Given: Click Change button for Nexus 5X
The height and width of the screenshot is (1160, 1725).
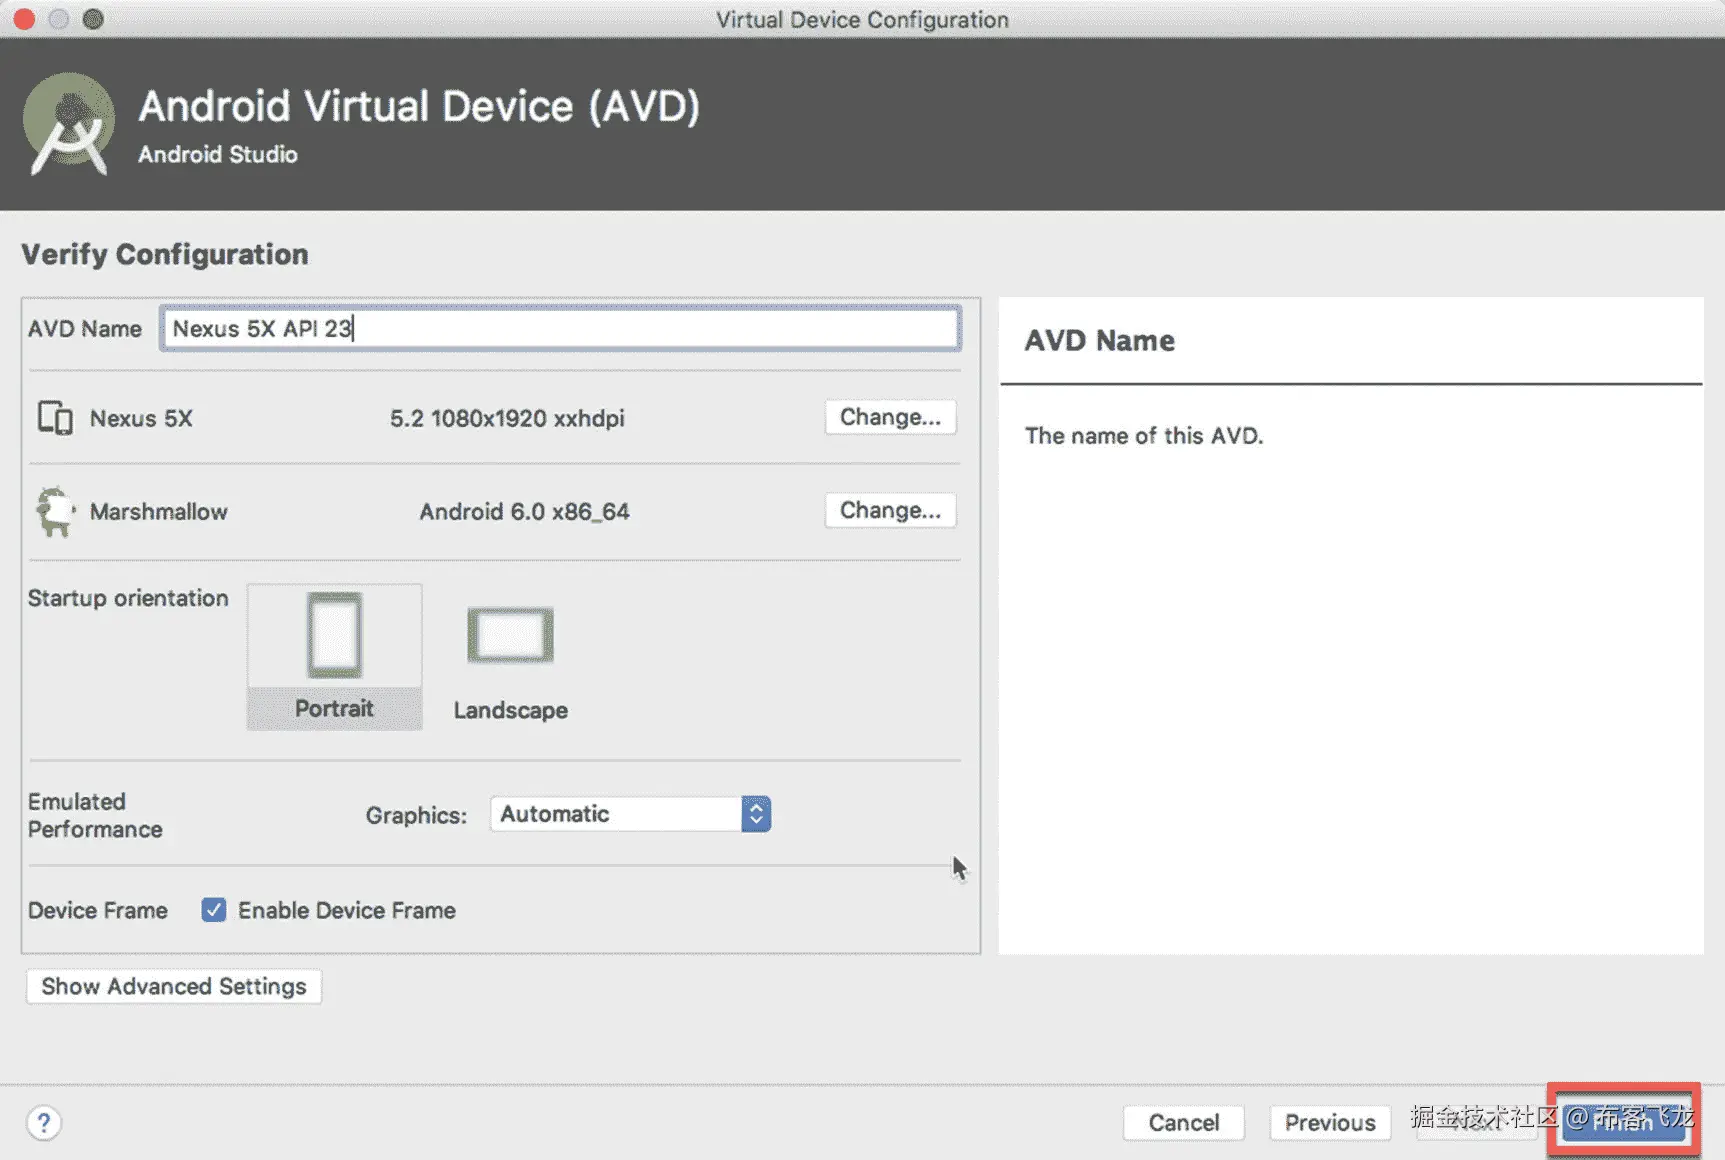Looking at the screenshot, I should pos(890,417).
